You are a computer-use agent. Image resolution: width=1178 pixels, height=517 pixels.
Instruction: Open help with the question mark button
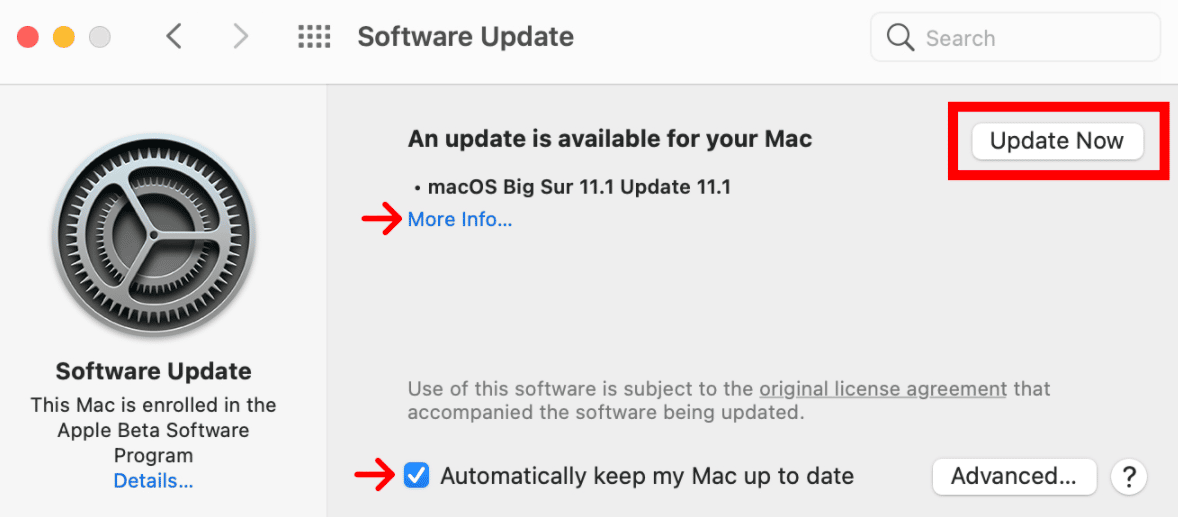click(x=1128, y=476)
